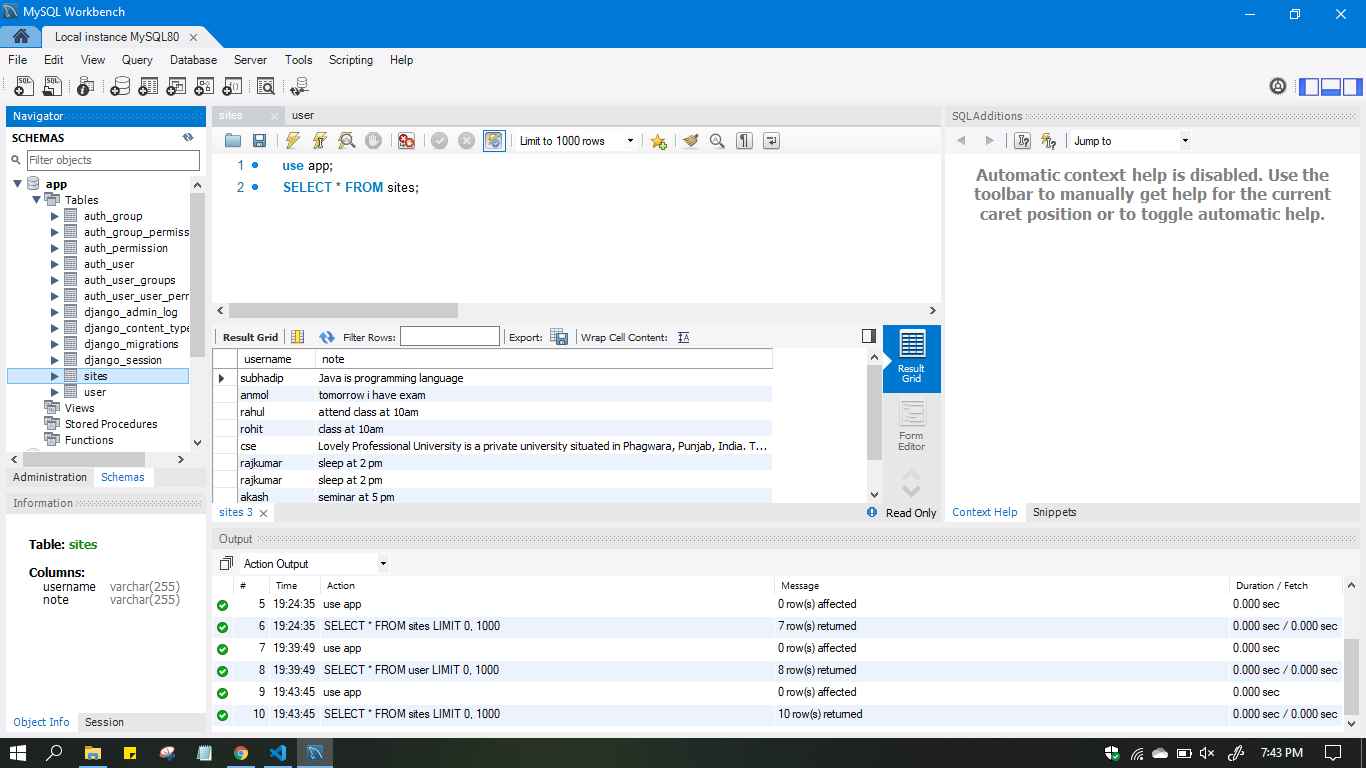Open find panel magnifier icon in editor toolbar

(717, 141)
